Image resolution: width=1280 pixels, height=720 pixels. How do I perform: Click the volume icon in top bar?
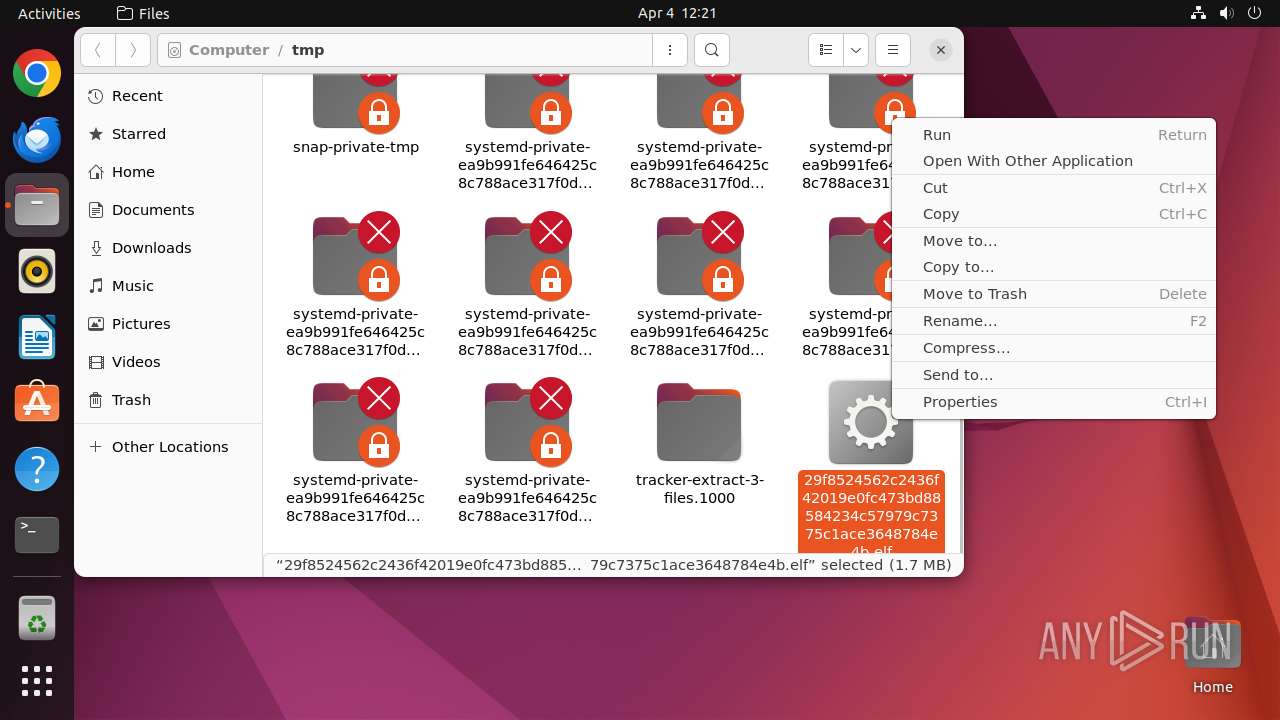point(1227,13)
